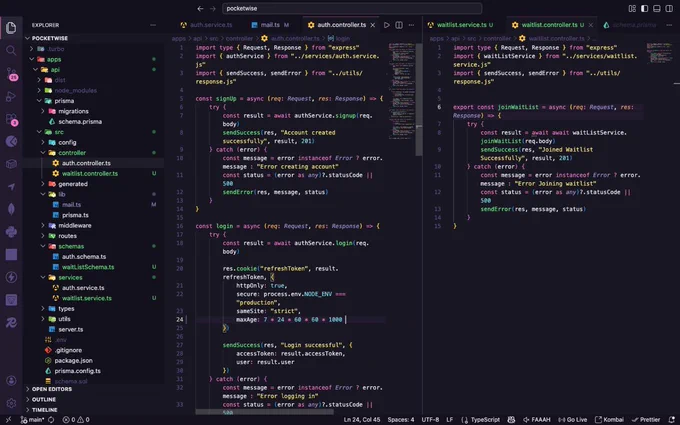Synchronize changes icon next to main branch
Viewport: 680px width, 425px height.
pos(51,419)
